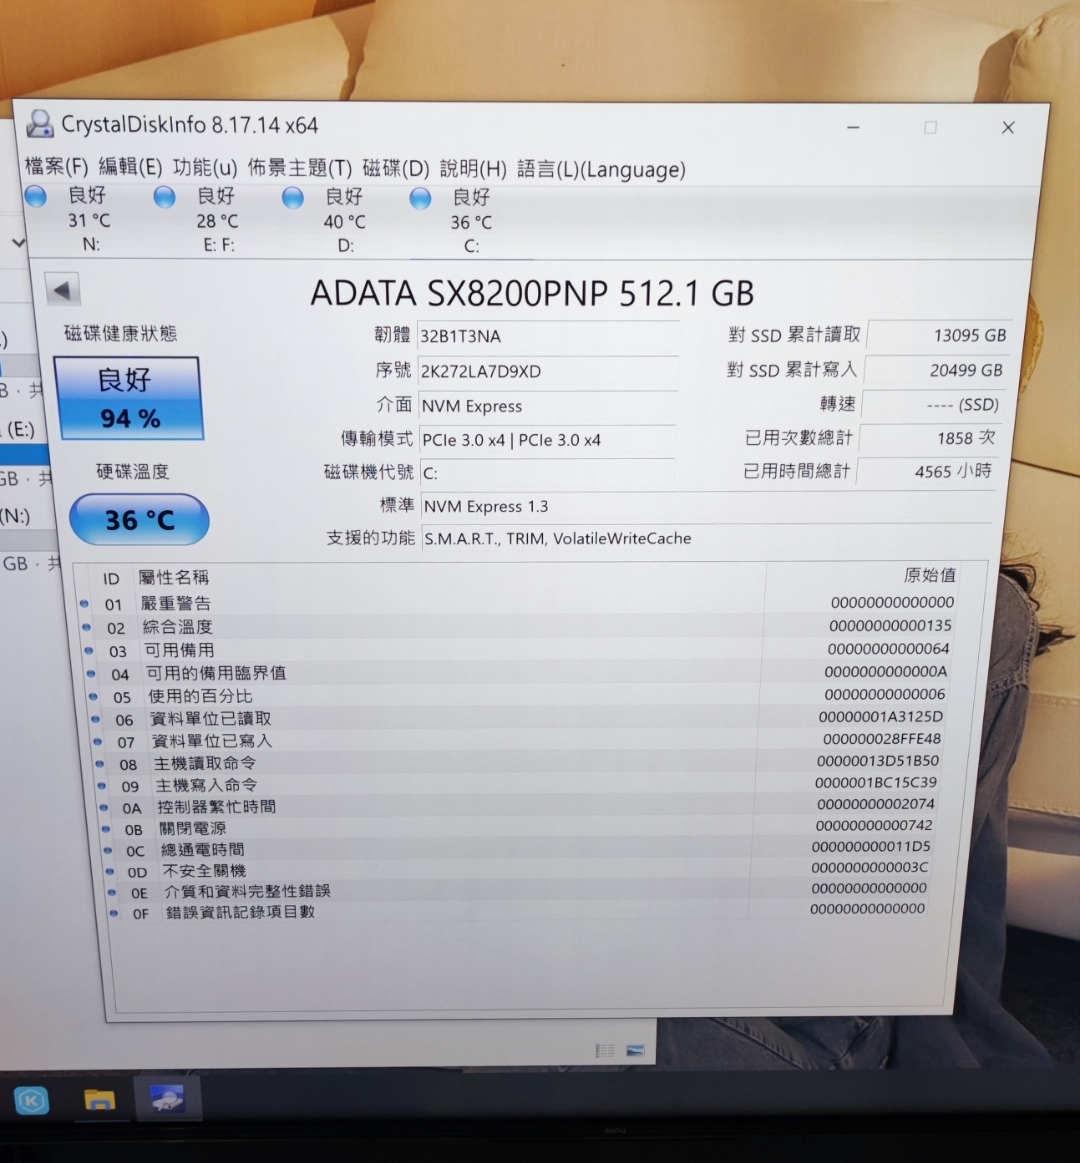Select the D: drive status orb
Viewport: 1080px width, 1163px height.
click(x=293, y=197)
